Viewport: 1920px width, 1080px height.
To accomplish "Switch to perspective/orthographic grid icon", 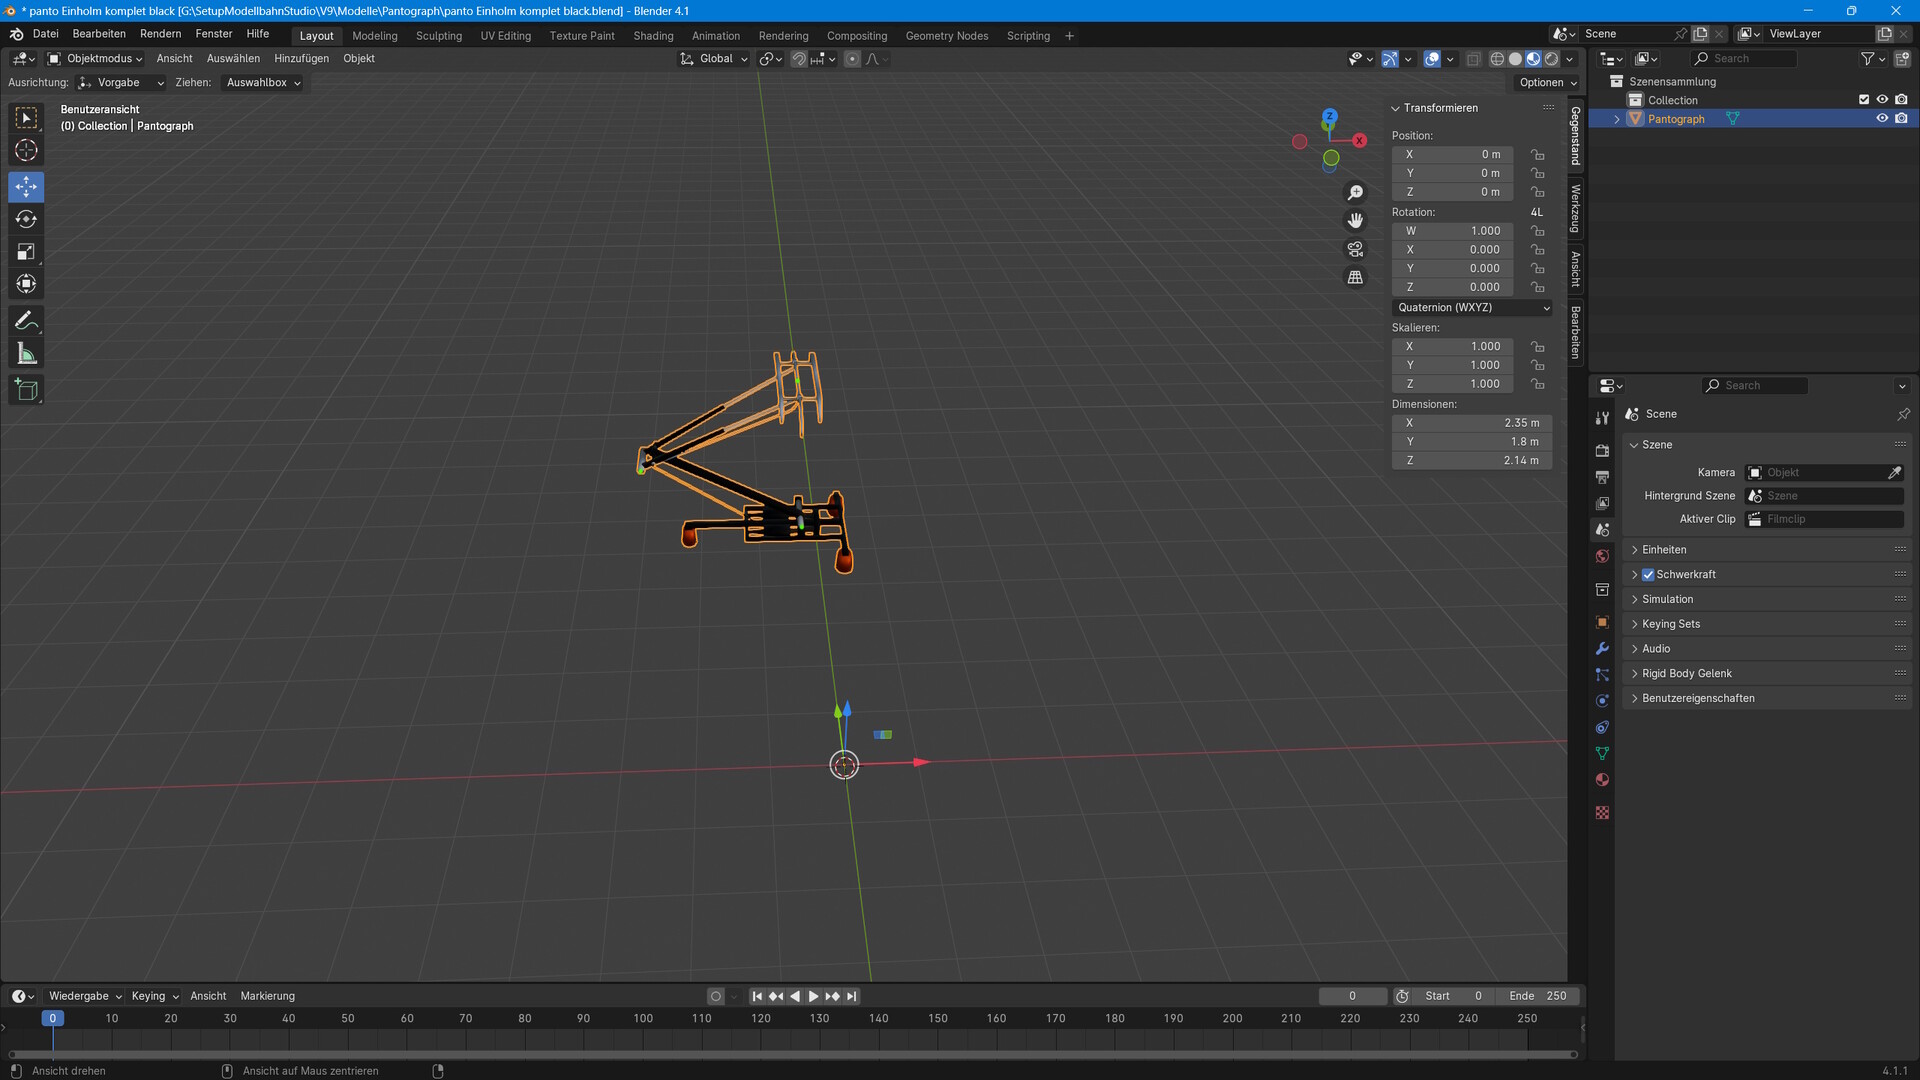I will tap(1355, 277).
